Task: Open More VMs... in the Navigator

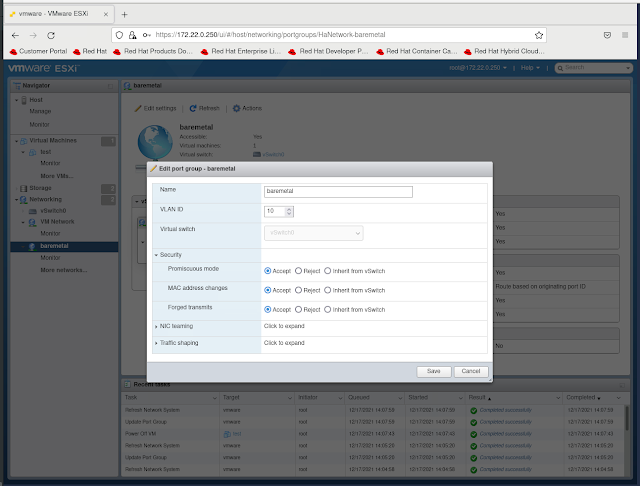Action: click(57, 176)
